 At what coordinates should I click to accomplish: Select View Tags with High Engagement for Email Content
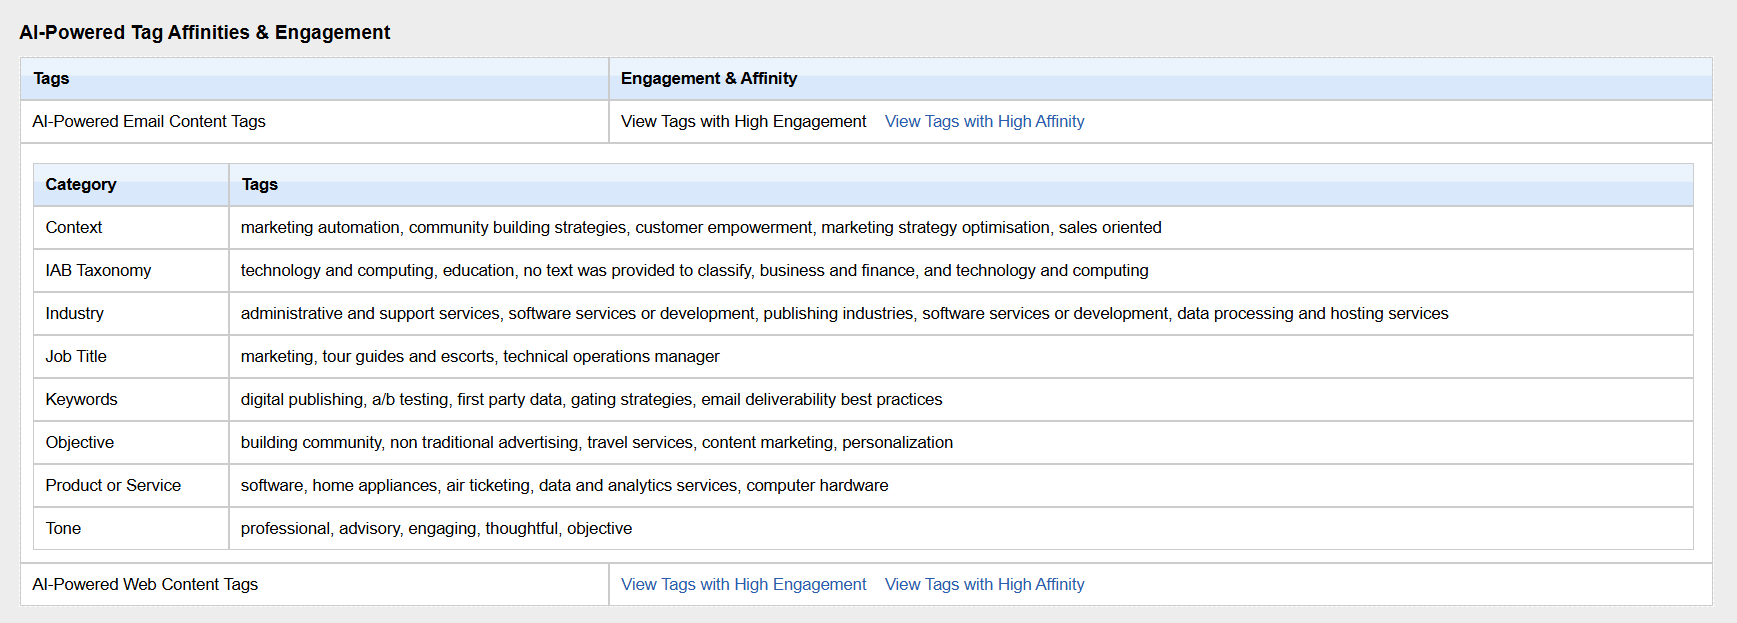tap(743, 121)
